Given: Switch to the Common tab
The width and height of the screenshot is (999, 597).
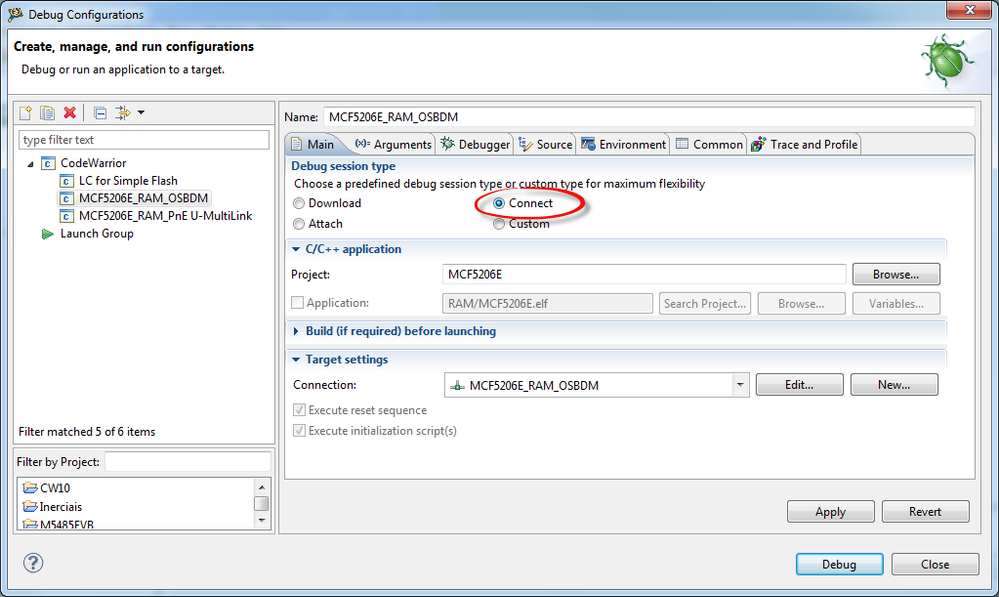Looking at the screenshot, I should point(709,145).
